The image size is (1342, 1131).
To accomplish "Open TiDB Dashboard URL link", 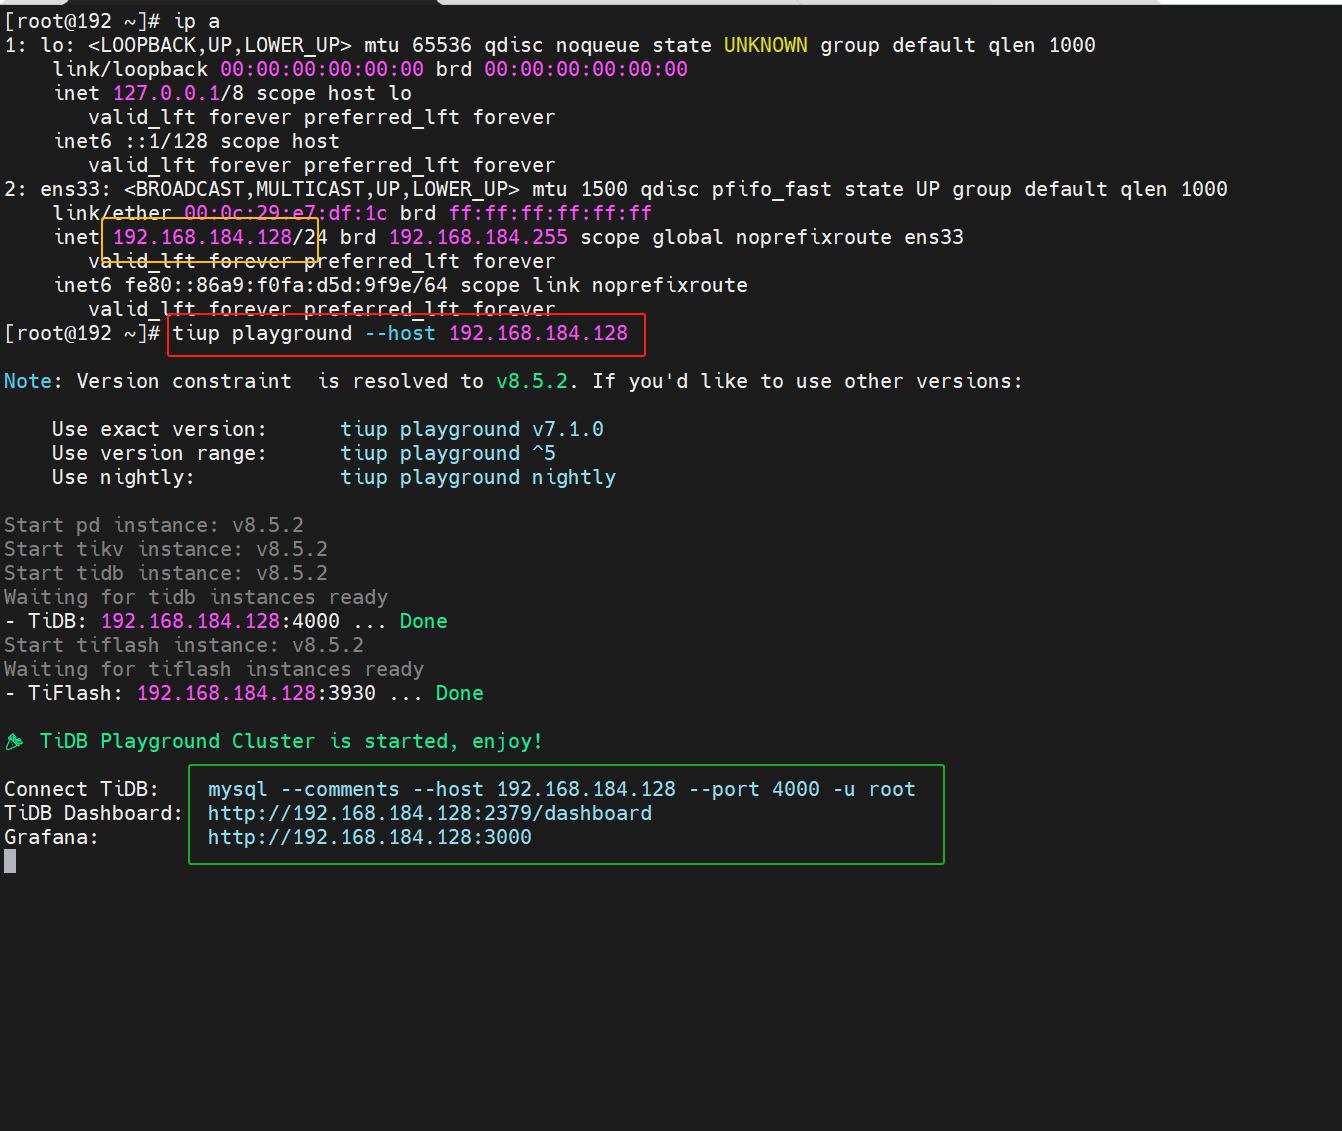I will (430, 813).
